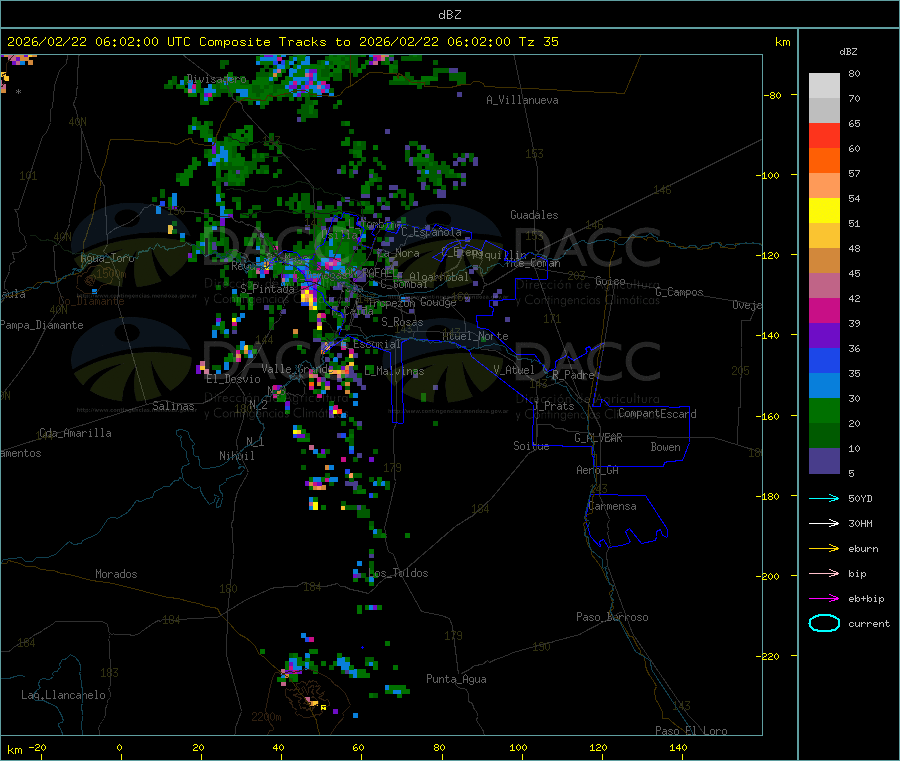This screenshot has height=761, width=900.
Task: Click the Divisadero map label
Action: [x=217, y=79]
